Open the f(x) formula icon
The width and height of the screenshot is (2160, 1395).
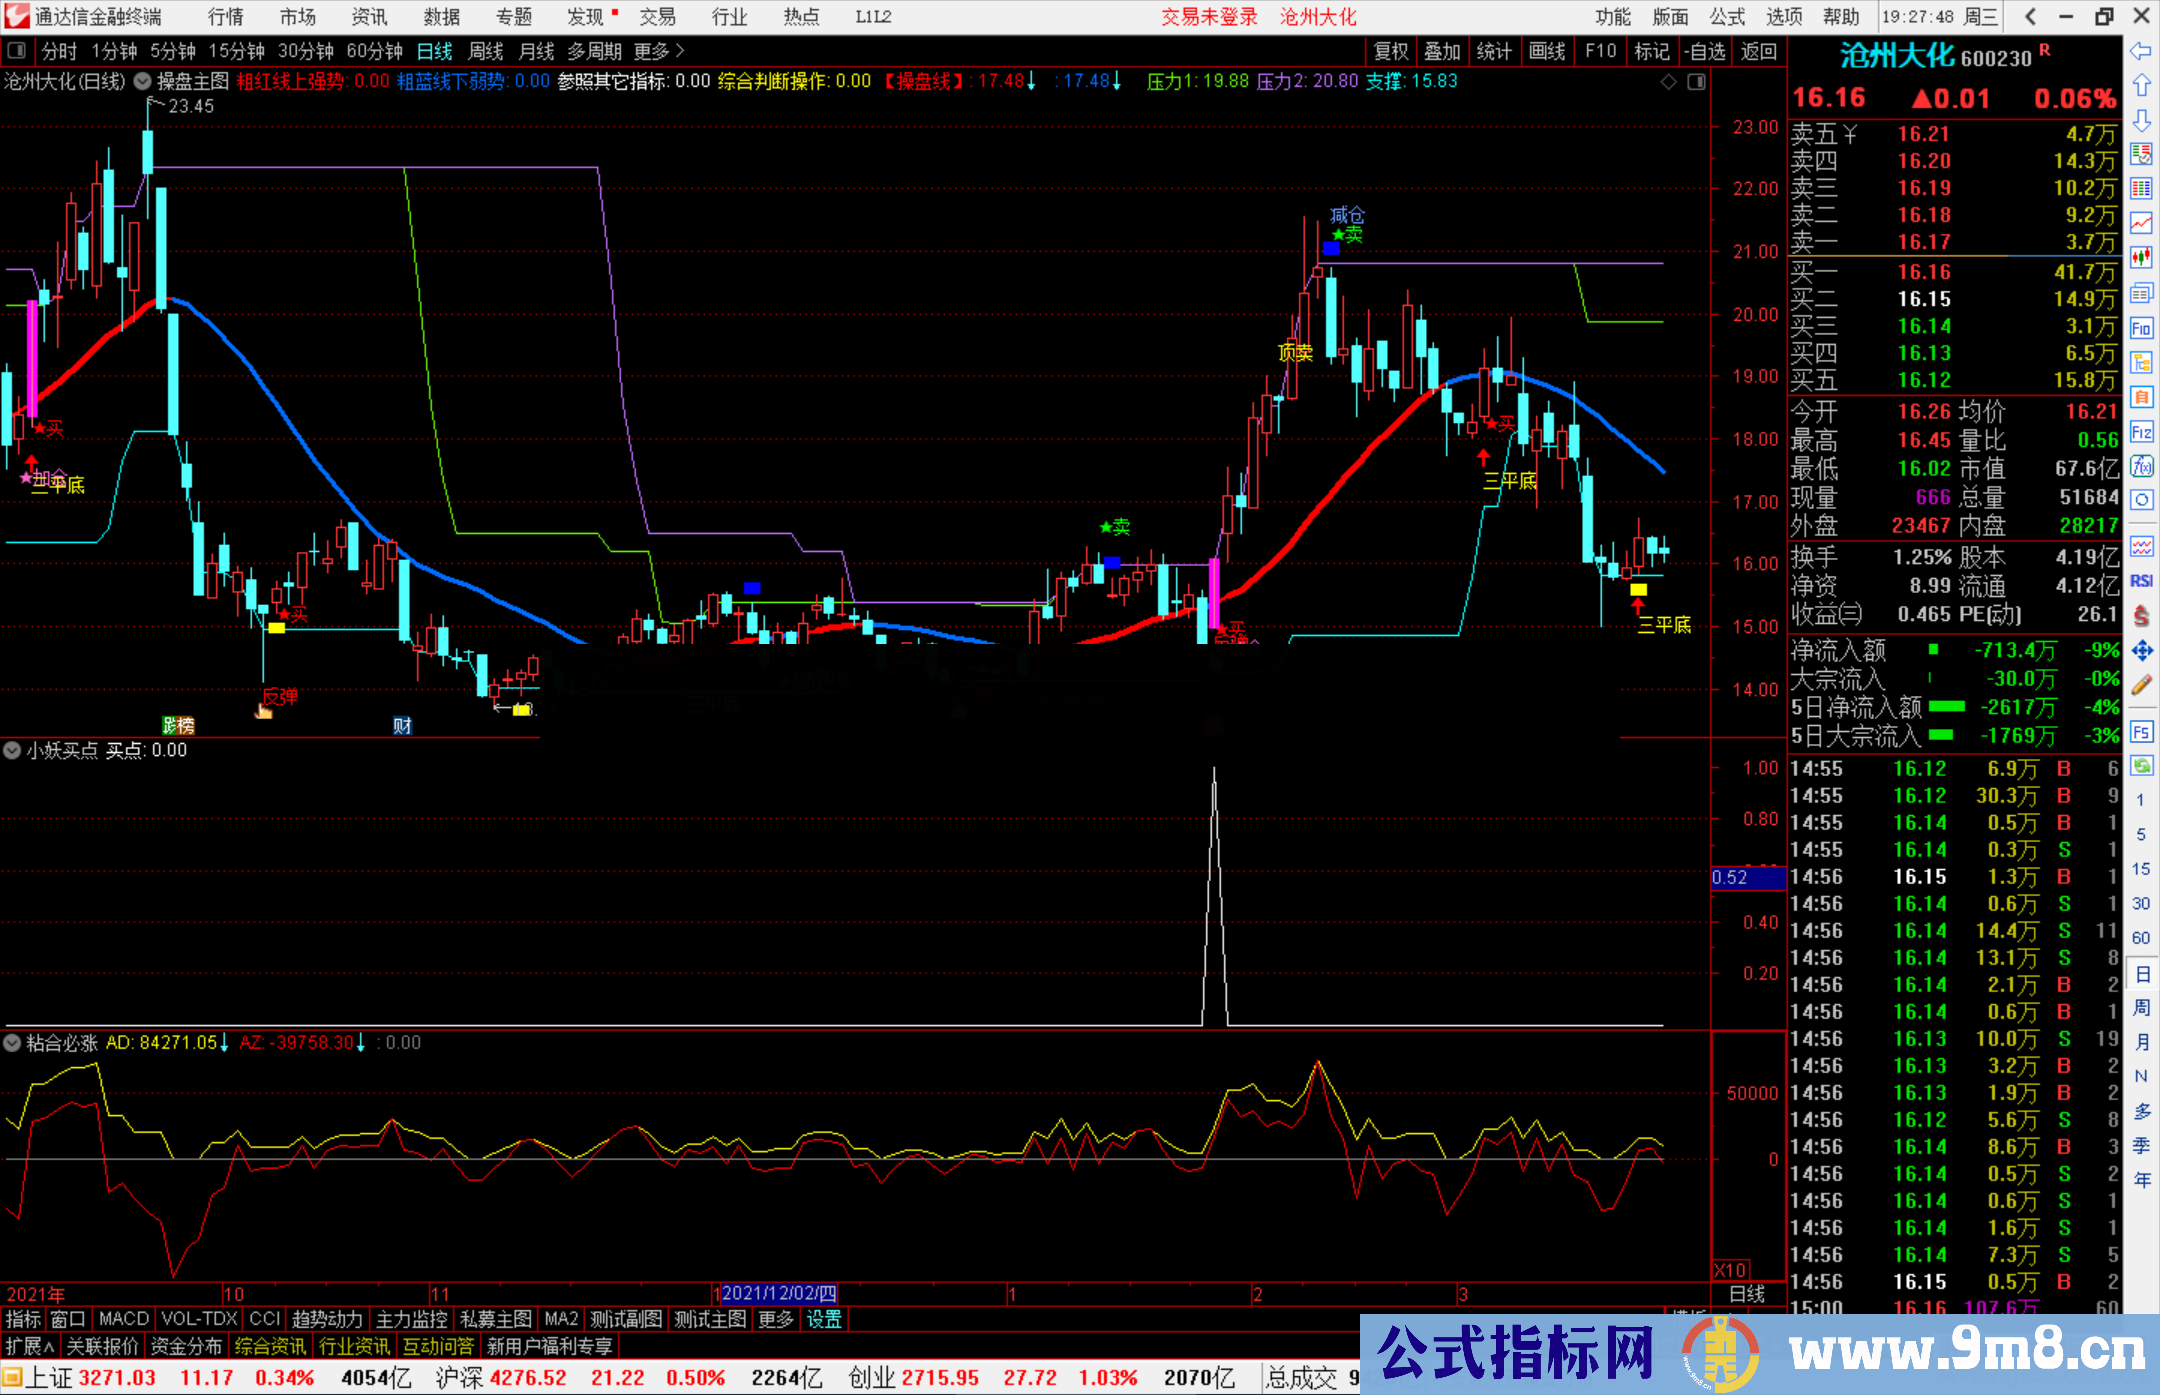pyautogui.click(x=2141, y=466)
